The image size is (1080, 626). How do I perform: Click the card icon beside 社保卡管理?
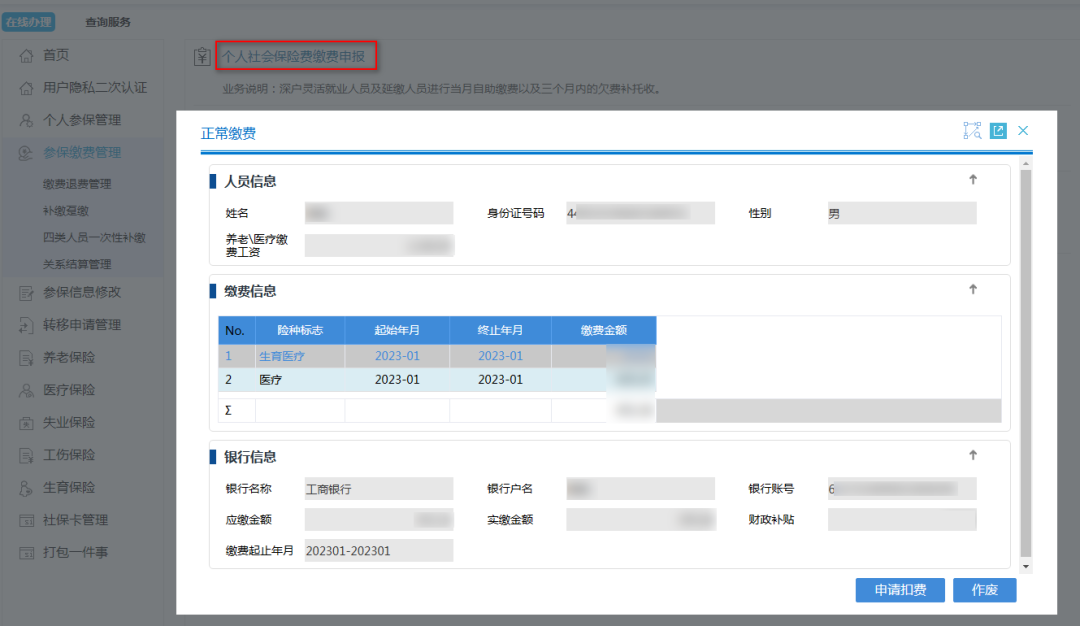click(x=26, y=520)
